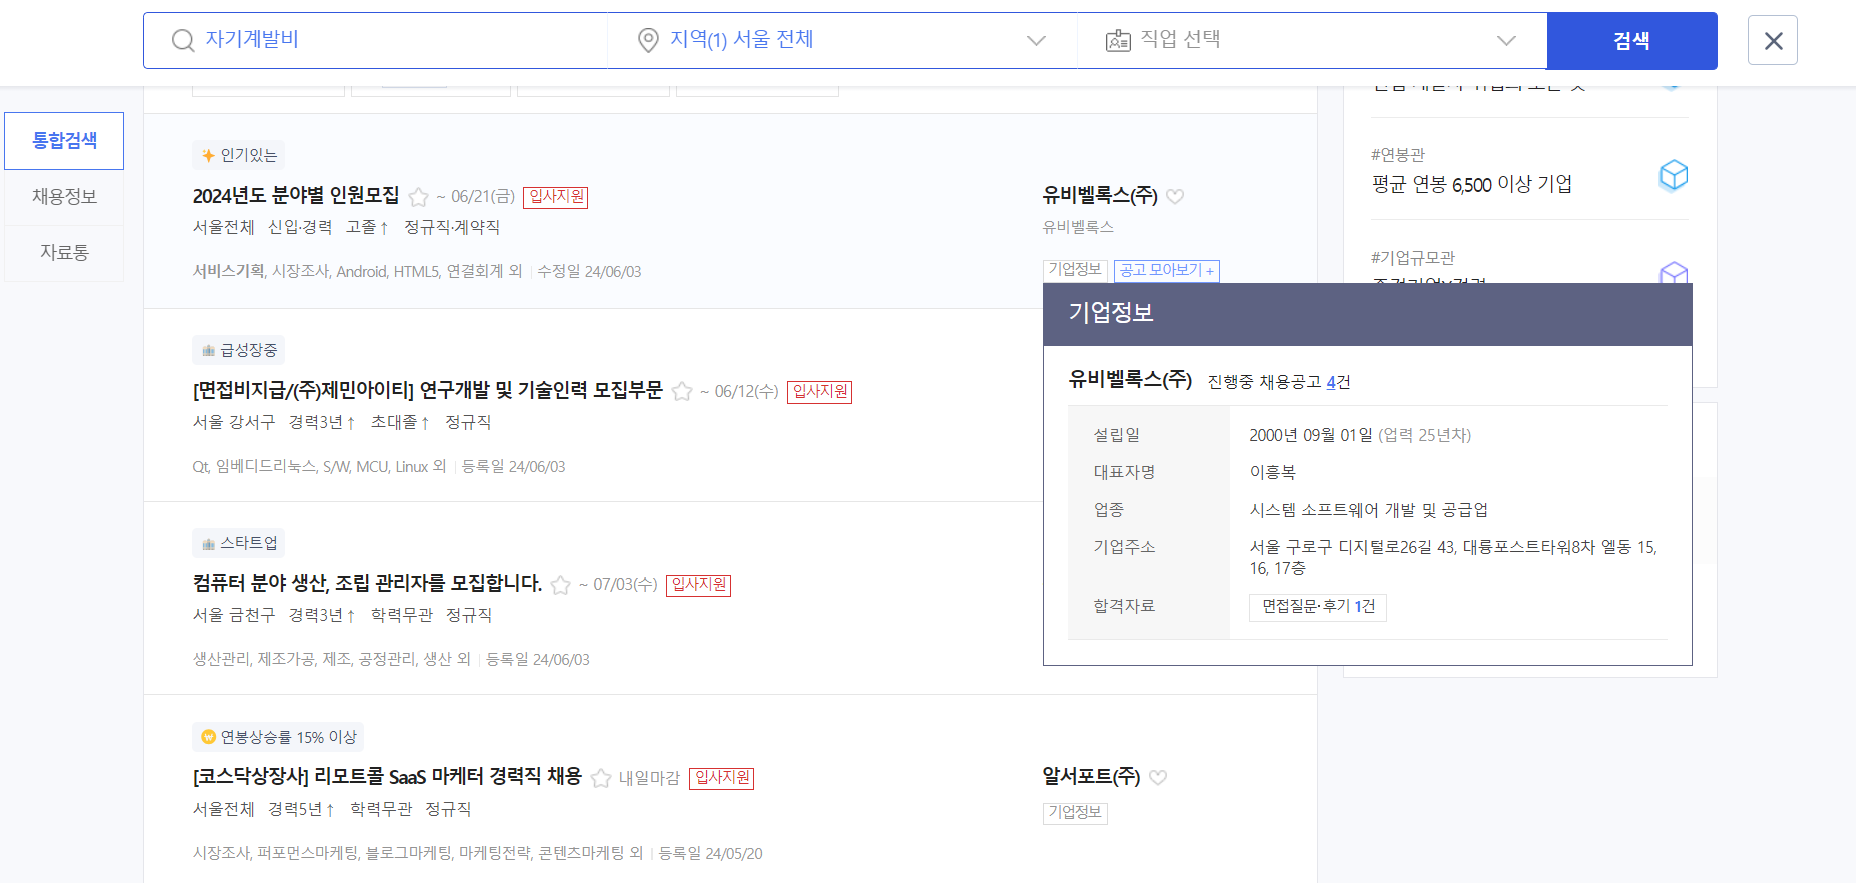The width and height of the screenshot is (1856, 883).
Task: Click the 서비스기획 keyword in first posting
Action: (229, 272)
